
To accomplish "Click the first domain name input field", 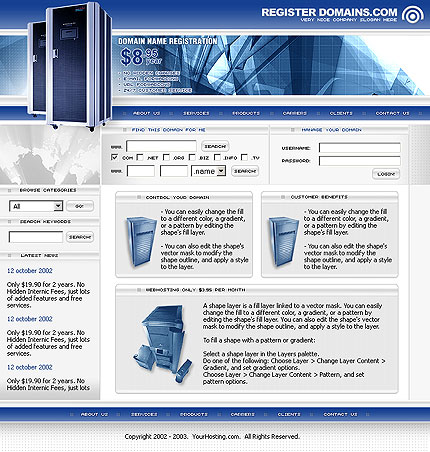I will pos(161,146).
